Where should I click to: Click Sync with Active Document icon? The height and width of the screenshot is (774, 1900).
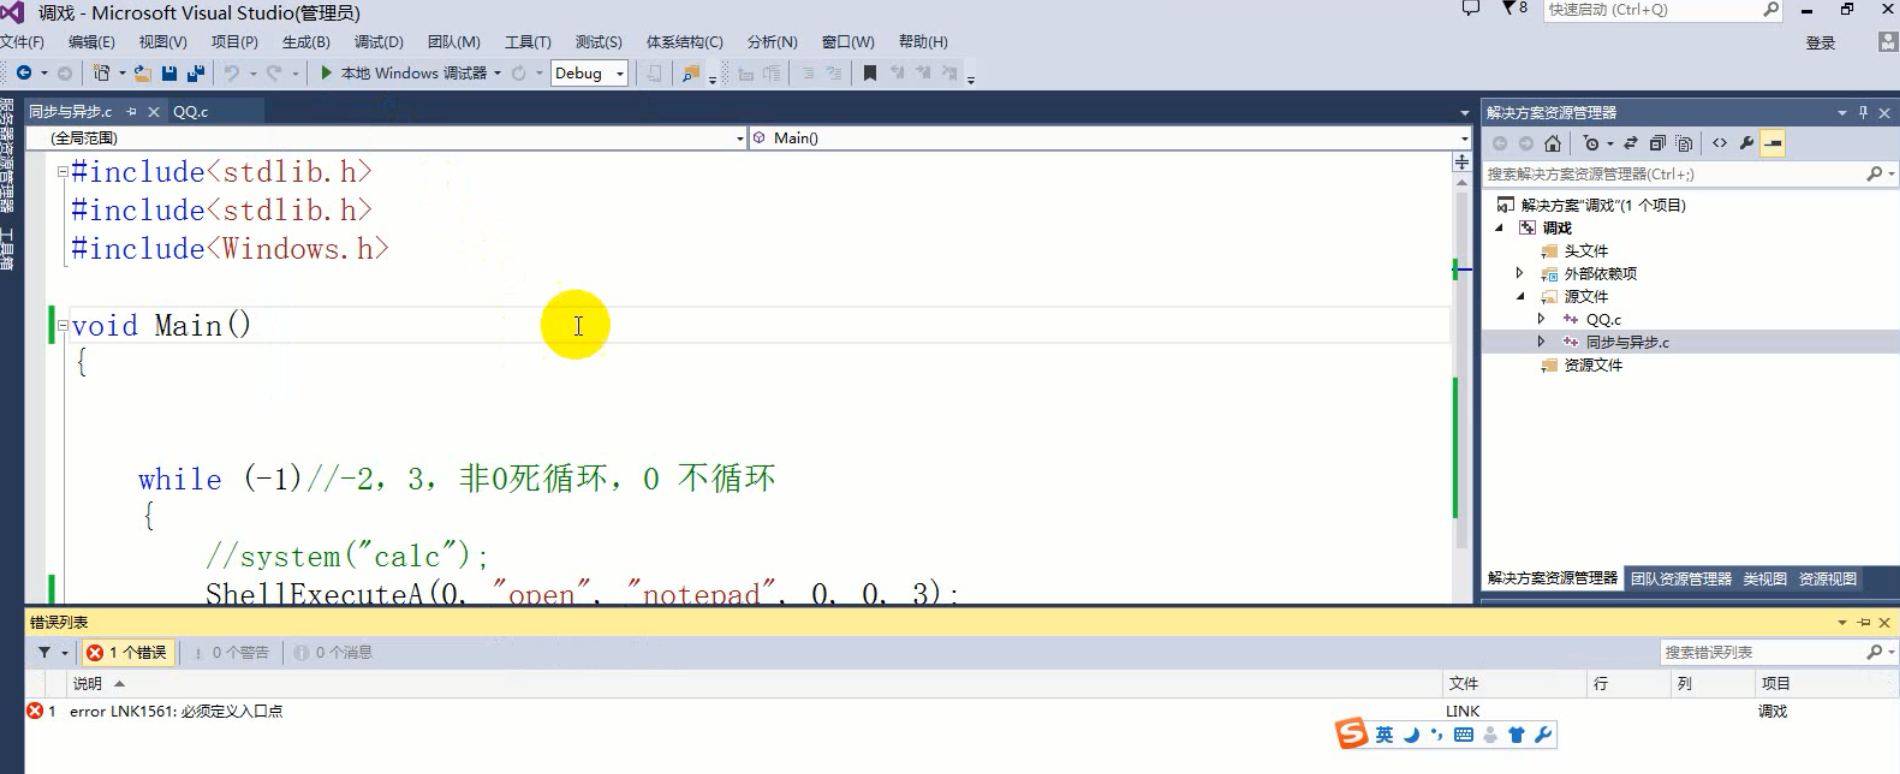1630,143
